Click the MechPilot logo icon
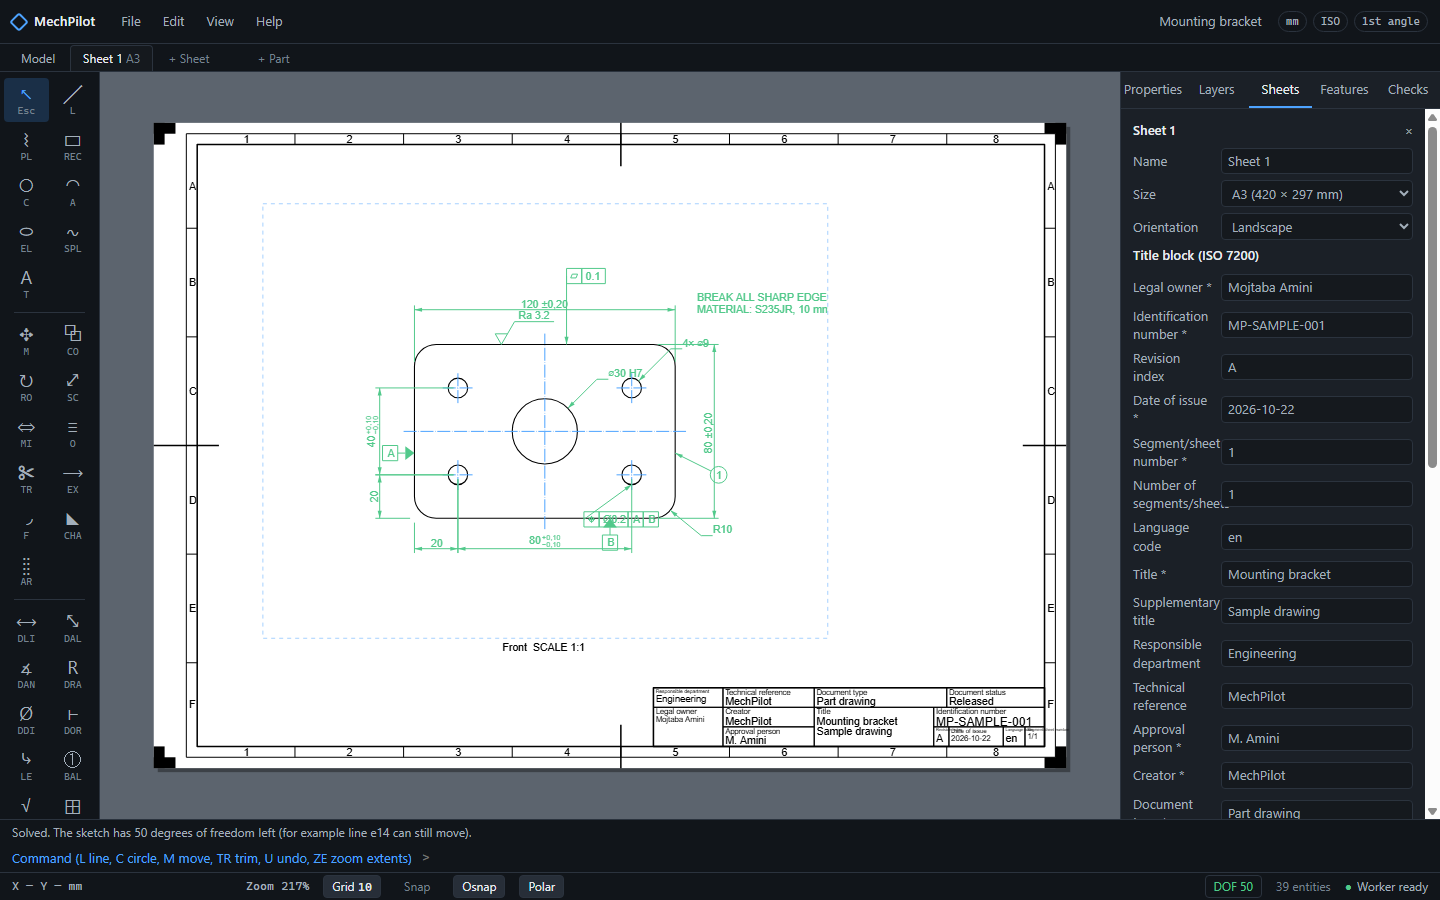This screenshot has height=900, width=1440. [19, 21]
